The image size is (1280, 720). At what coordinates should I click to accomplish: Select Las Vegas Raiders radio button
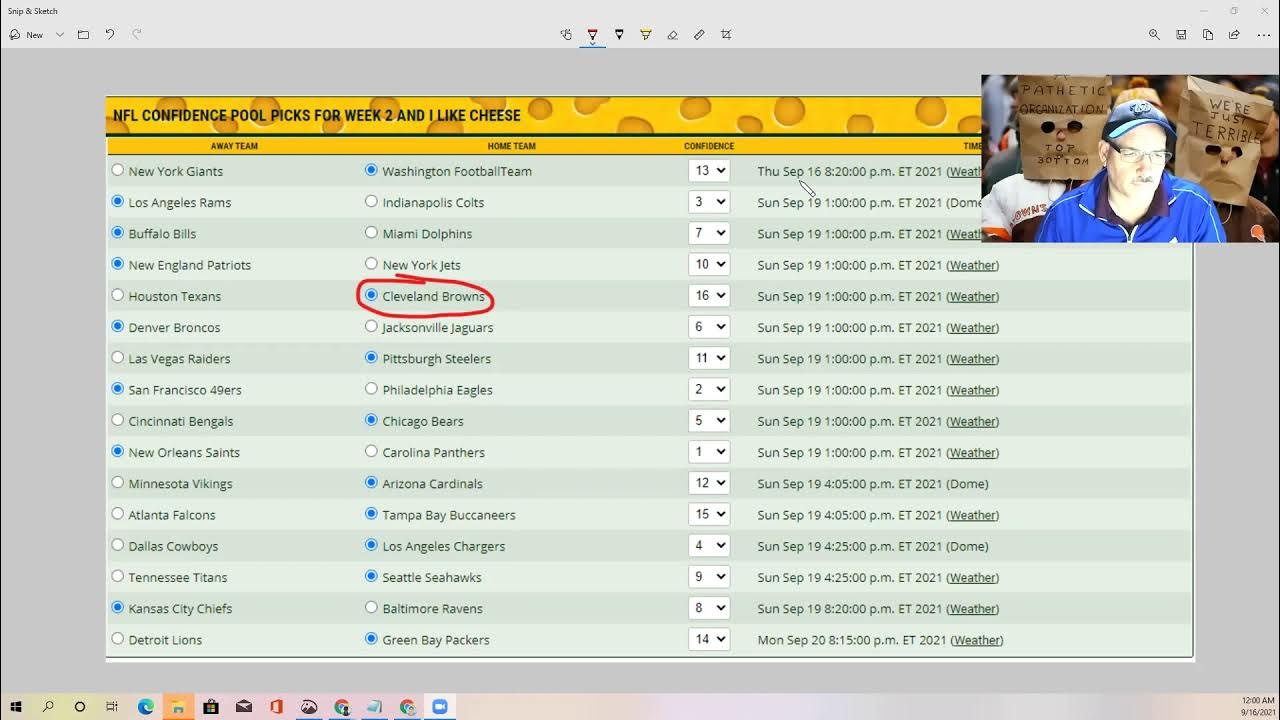pyautogui.click(x=118, y=357)
